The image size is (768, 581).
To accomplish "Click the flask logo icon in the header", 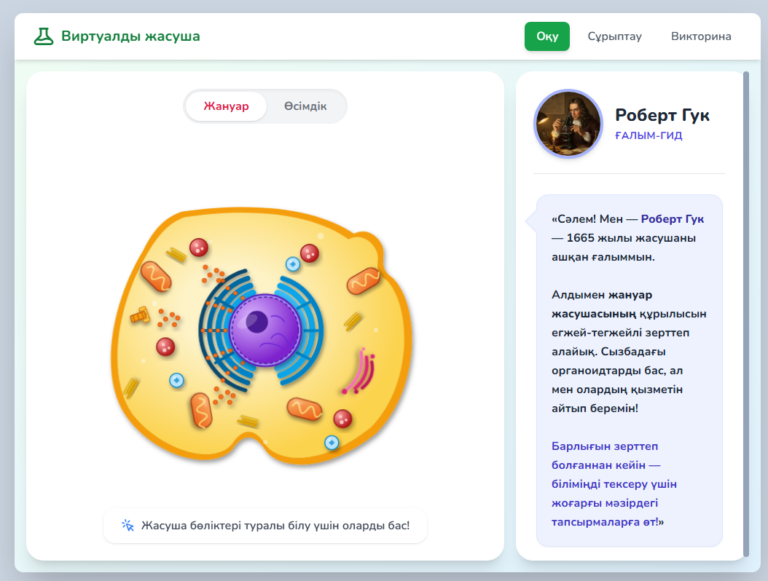I will point(43,36).
